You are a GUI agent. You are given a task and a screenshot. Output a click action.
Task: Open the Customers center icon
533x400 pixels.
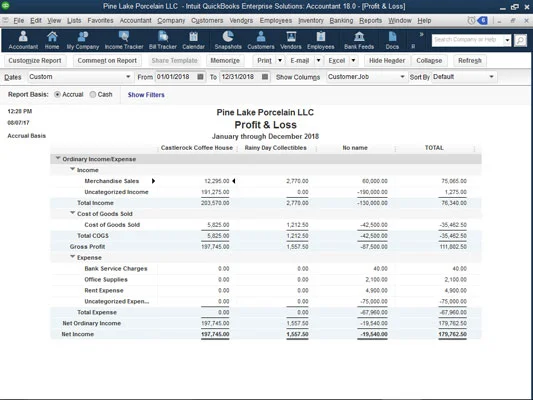click(x=261, y=40)
